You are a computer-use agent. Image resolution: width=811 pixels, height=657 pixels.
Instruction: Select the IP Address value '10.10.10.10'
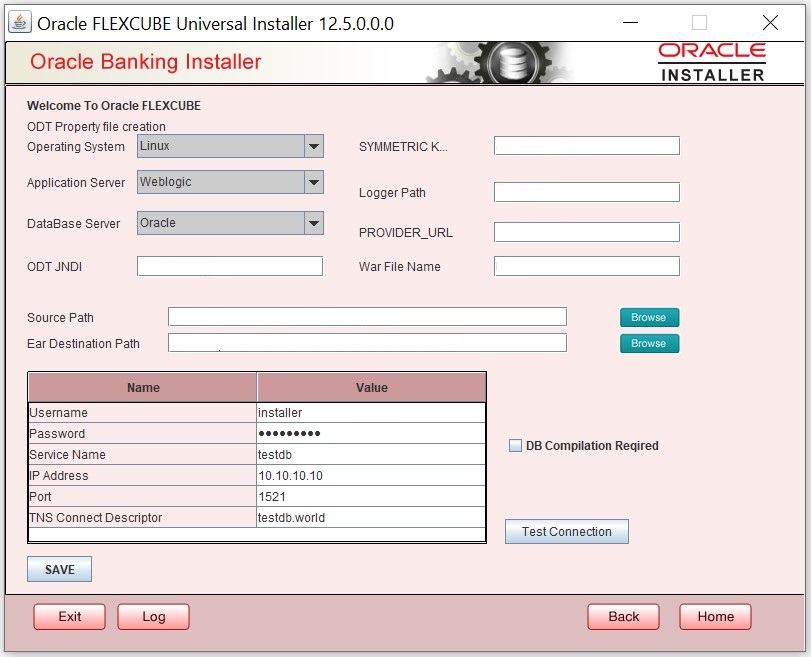pos(371,475)
